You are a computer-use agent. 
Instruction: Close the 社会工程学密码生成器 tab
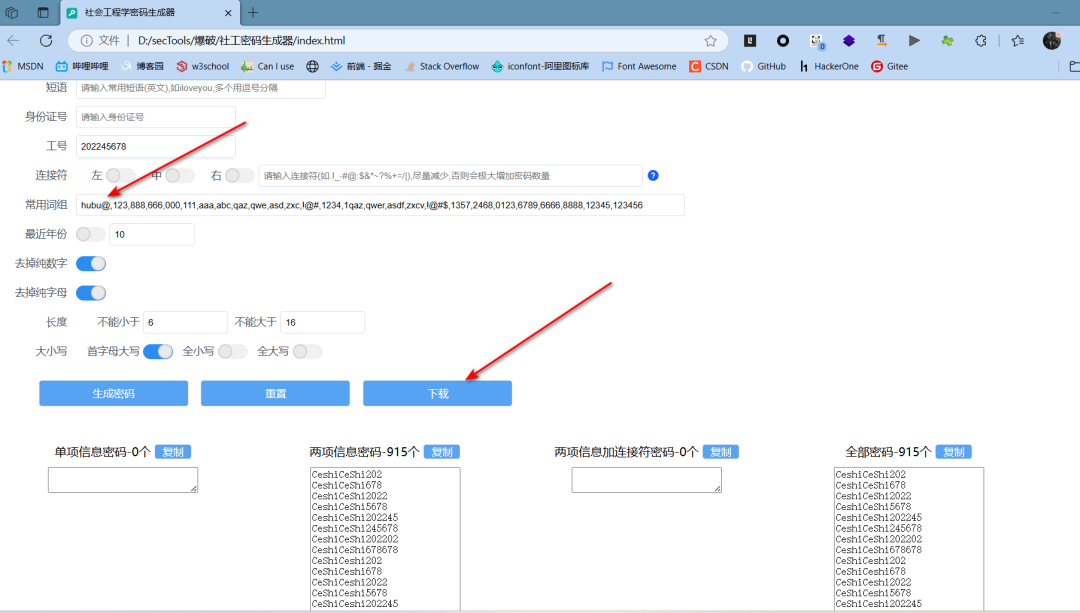[228, 13]
